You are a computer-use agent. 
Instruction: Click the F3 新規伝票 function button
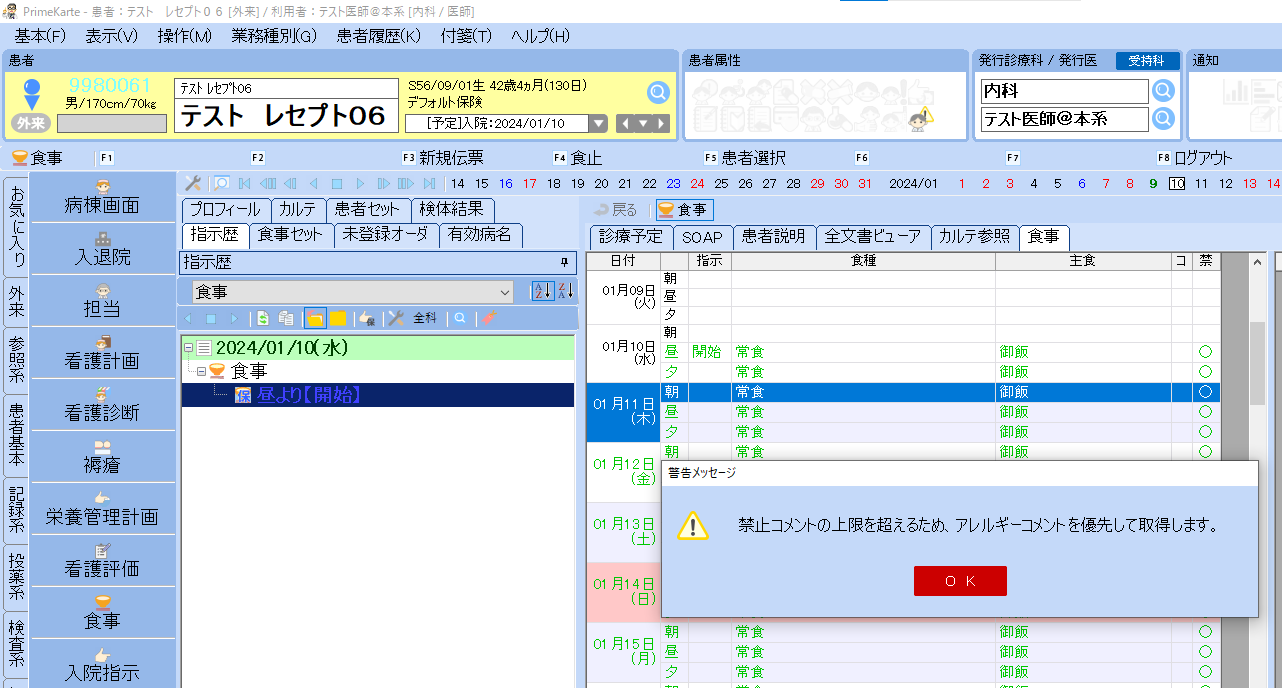[x=443, y=158]
